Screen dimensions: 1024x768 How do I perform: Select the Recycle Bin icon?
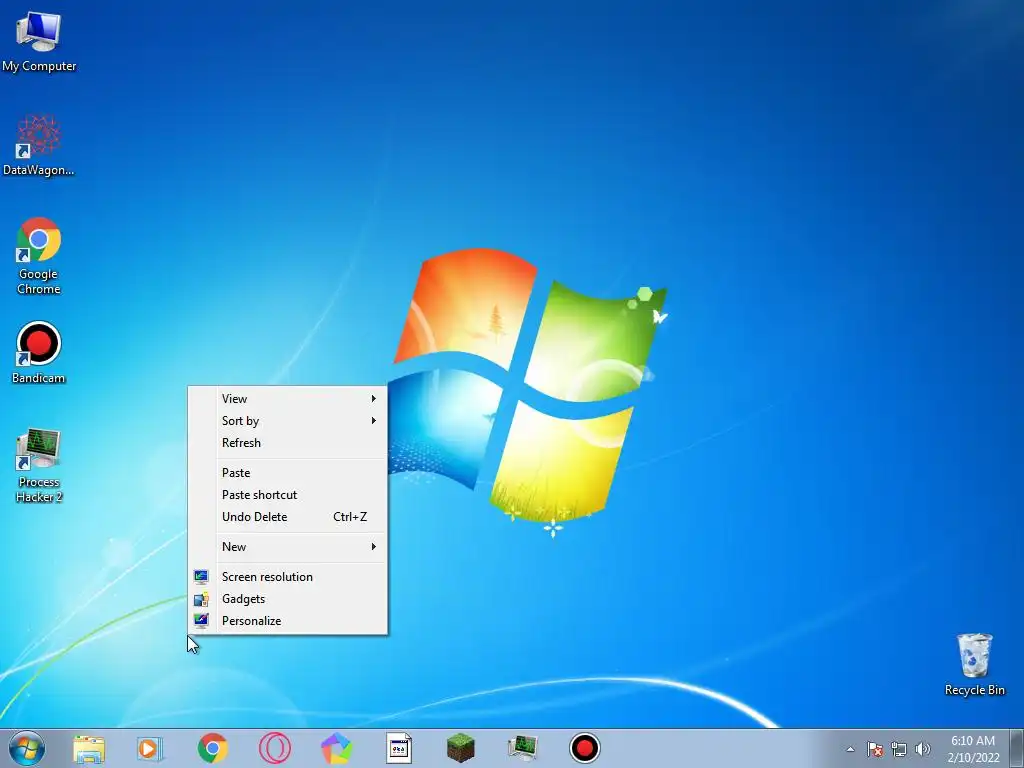(974, 664)
